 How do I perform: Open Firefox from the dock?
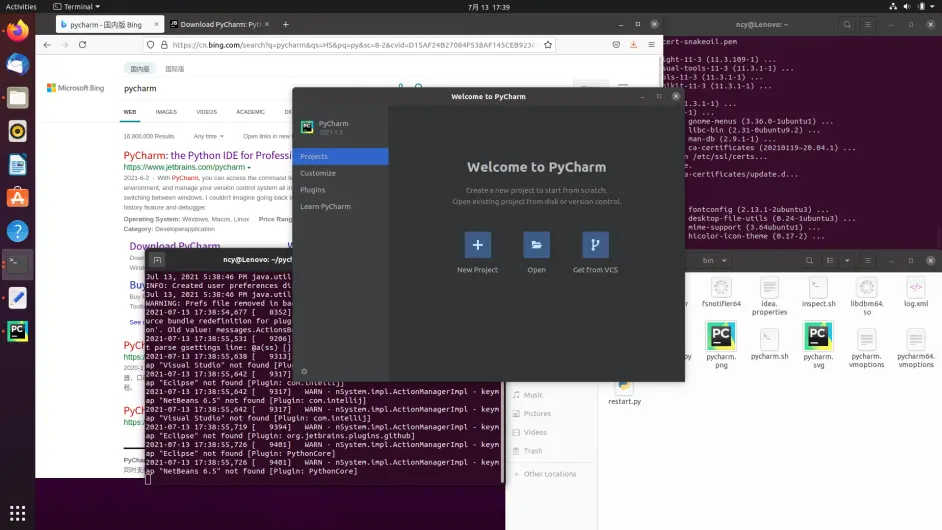tap(17, 31)
